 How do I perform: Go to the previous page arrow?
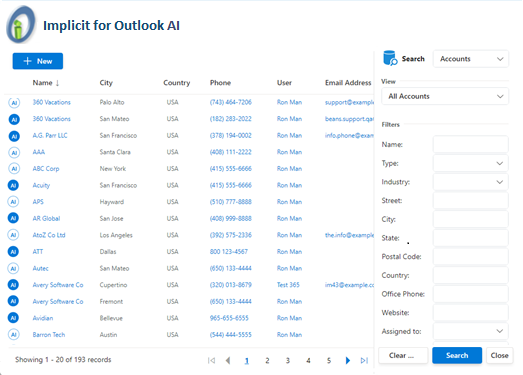[228, 360]
